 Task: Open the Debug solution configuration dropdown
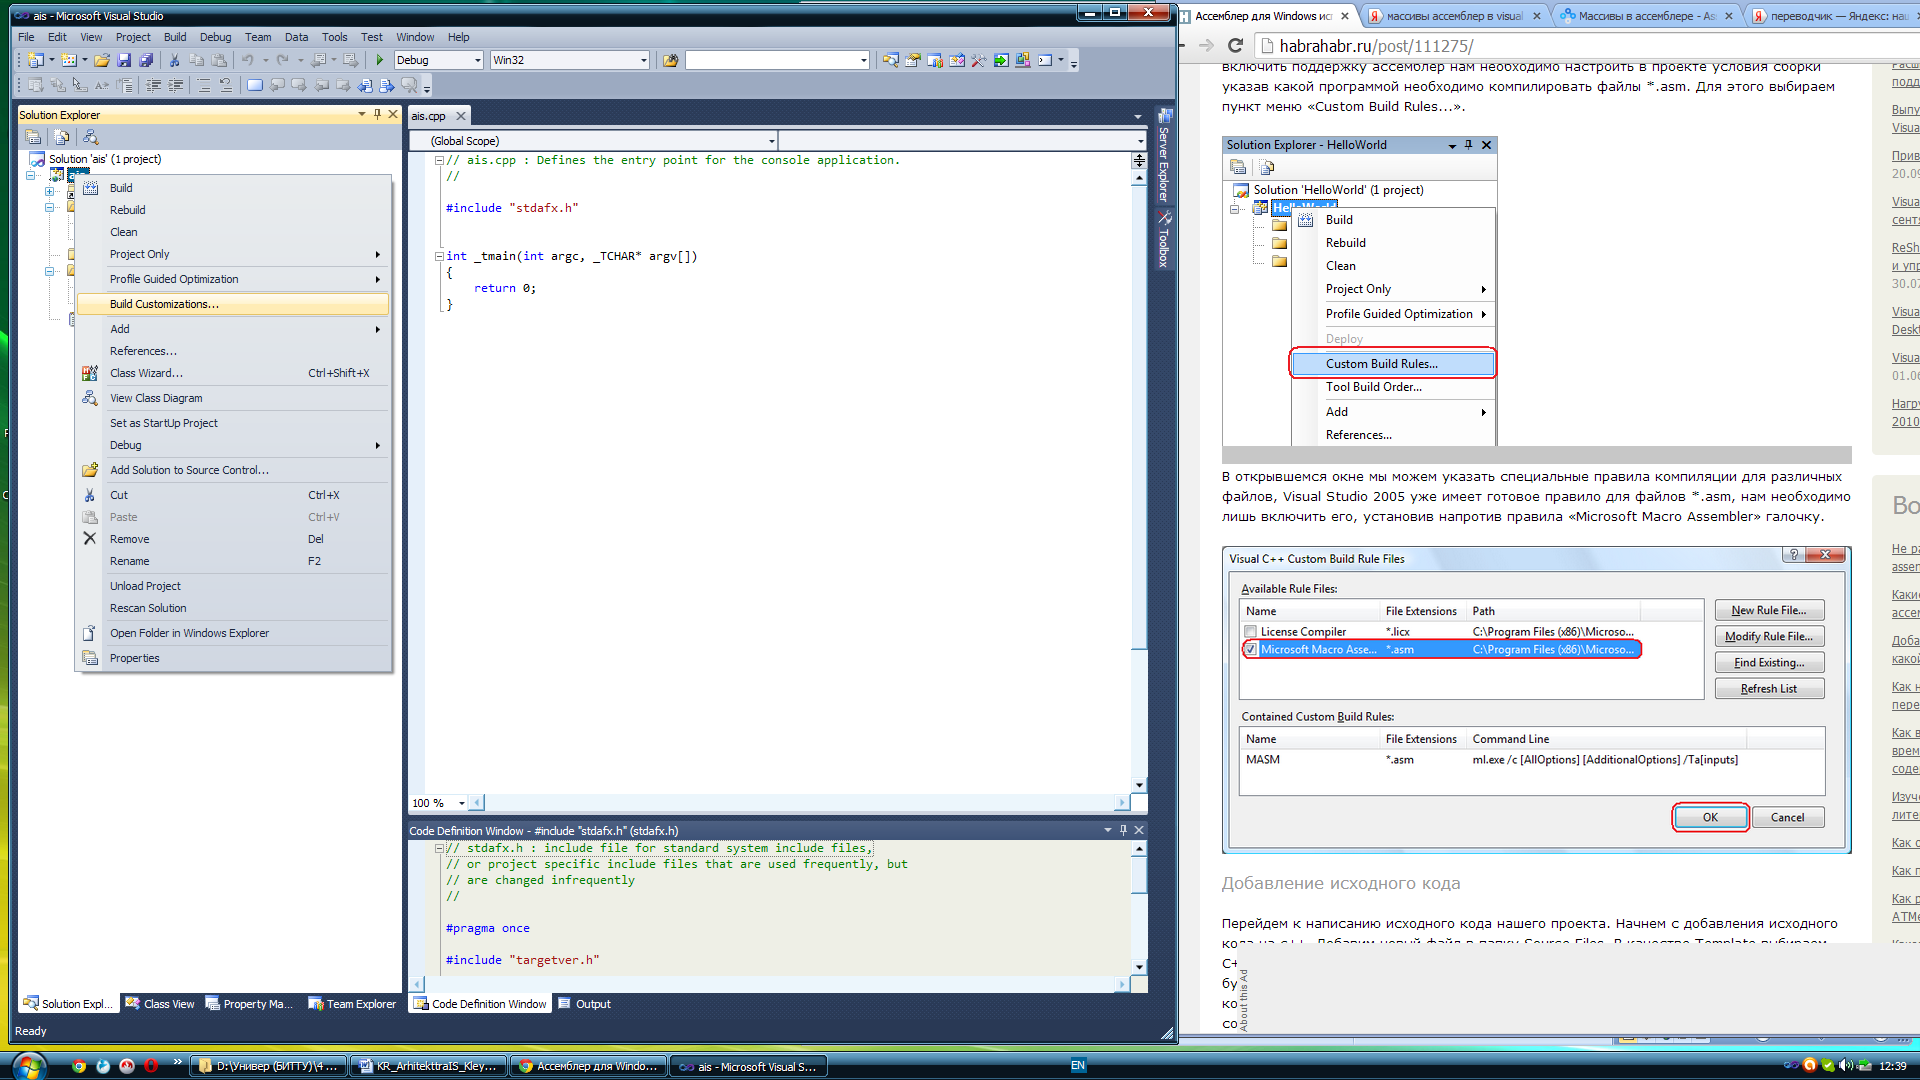[477, 60]
